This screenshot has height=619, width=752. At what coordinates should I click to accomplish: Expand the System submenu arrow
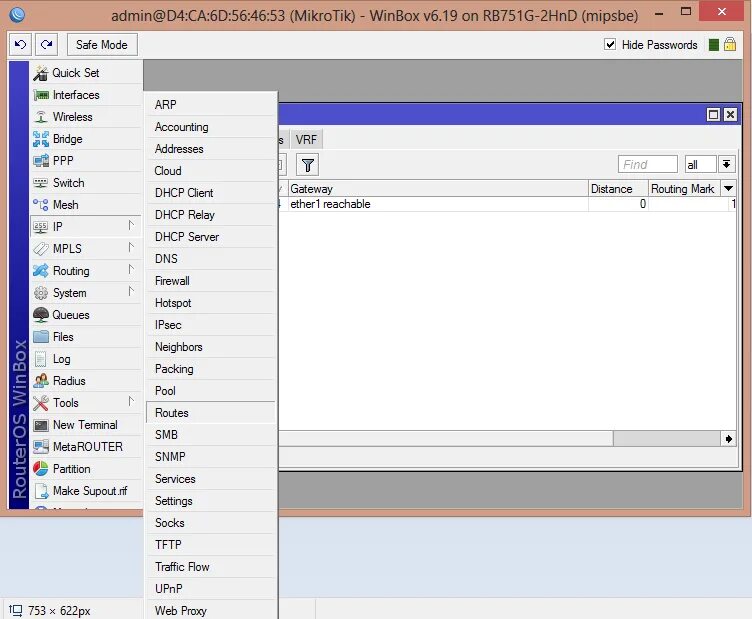(x=131, y=292)
